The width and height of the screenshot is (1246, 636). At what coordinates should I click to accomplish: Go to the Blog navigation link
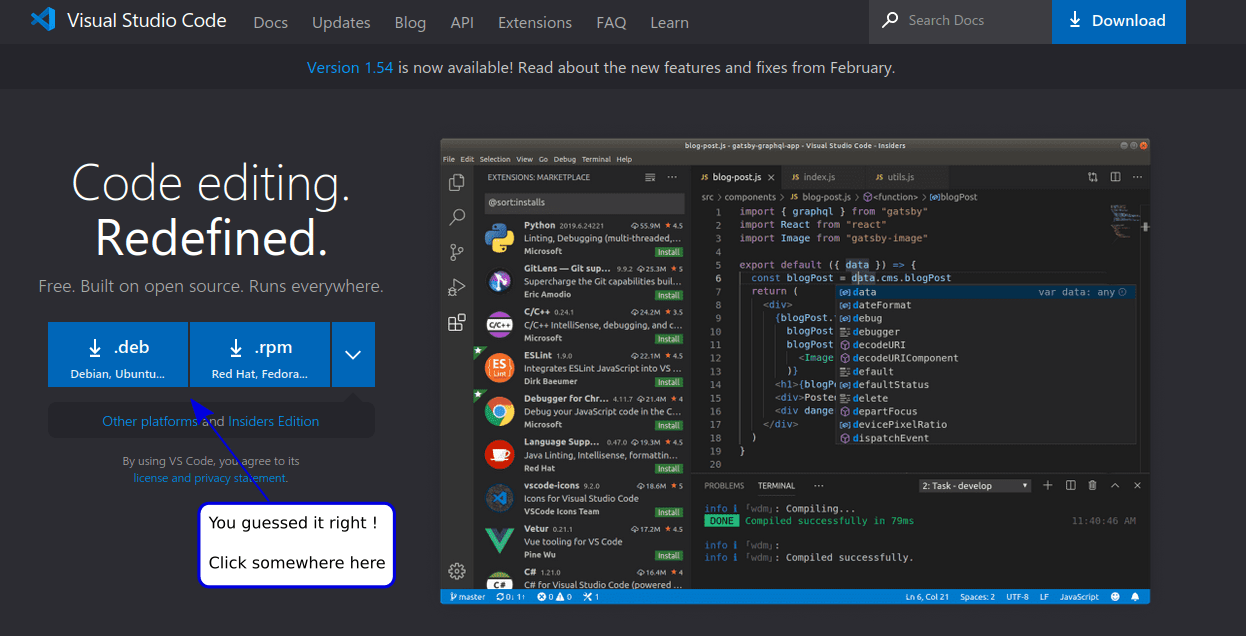tap(410, 22)
